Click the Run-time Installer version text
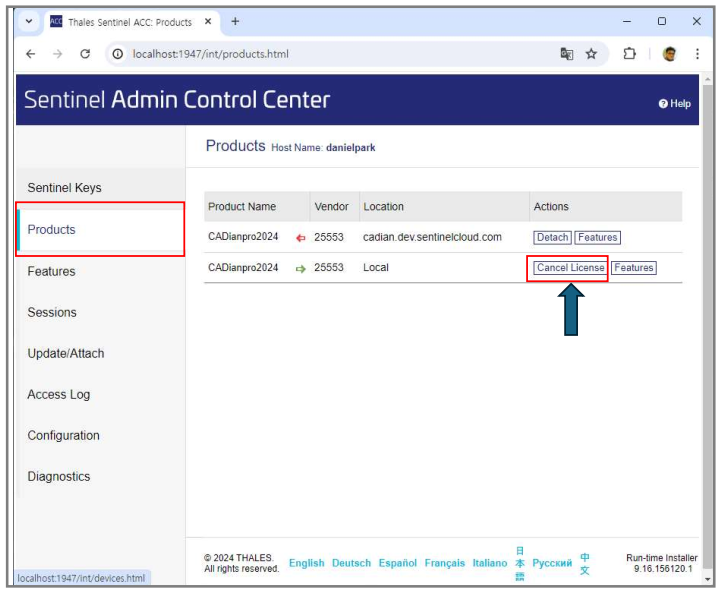 tap(662, 563)
